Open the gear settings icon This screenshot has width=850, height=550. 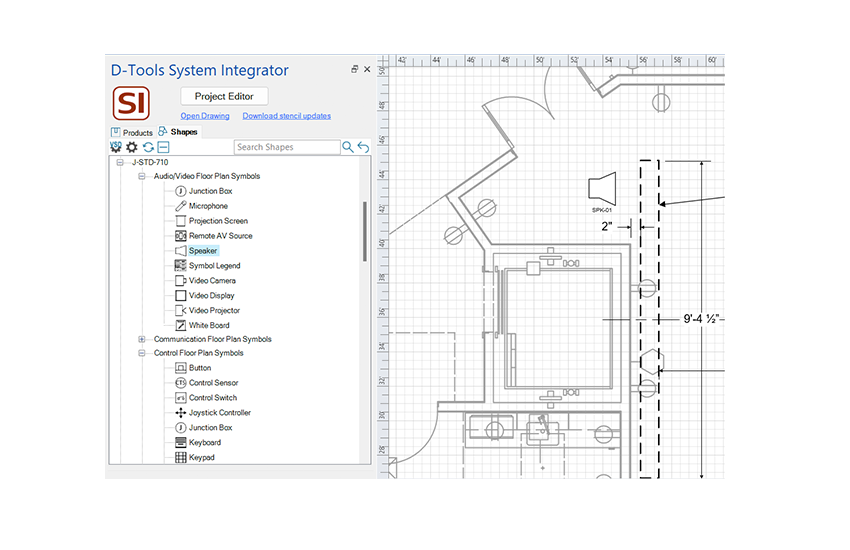132,147
